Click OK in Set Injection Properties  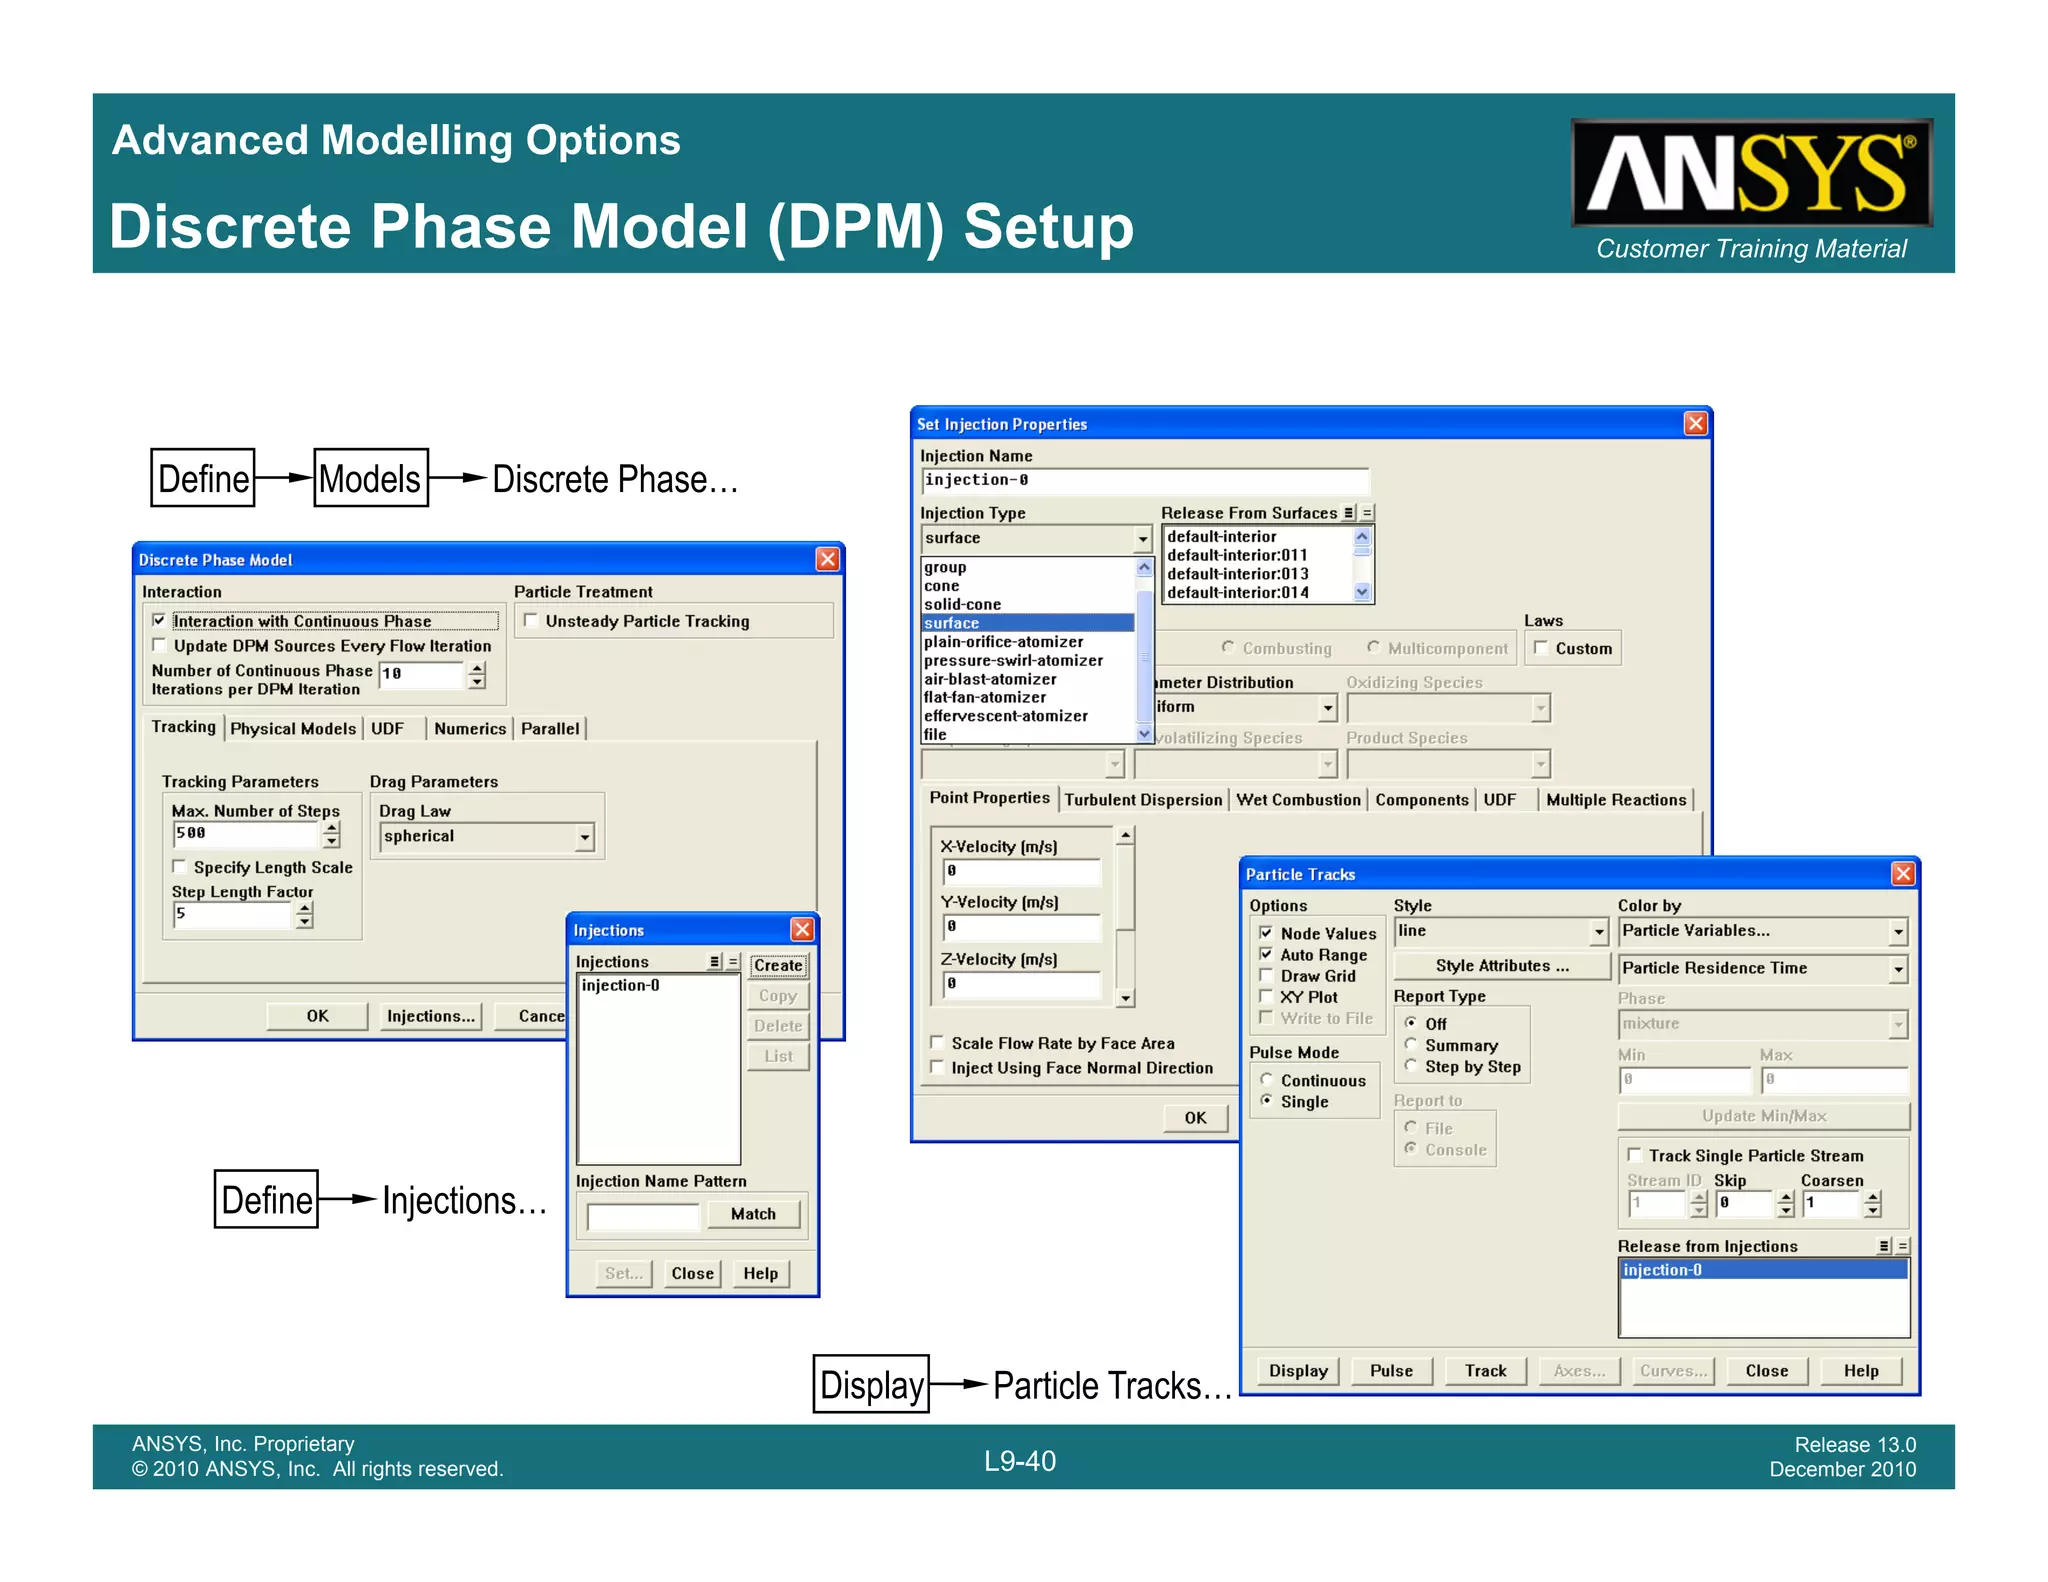[1195, 1118]
